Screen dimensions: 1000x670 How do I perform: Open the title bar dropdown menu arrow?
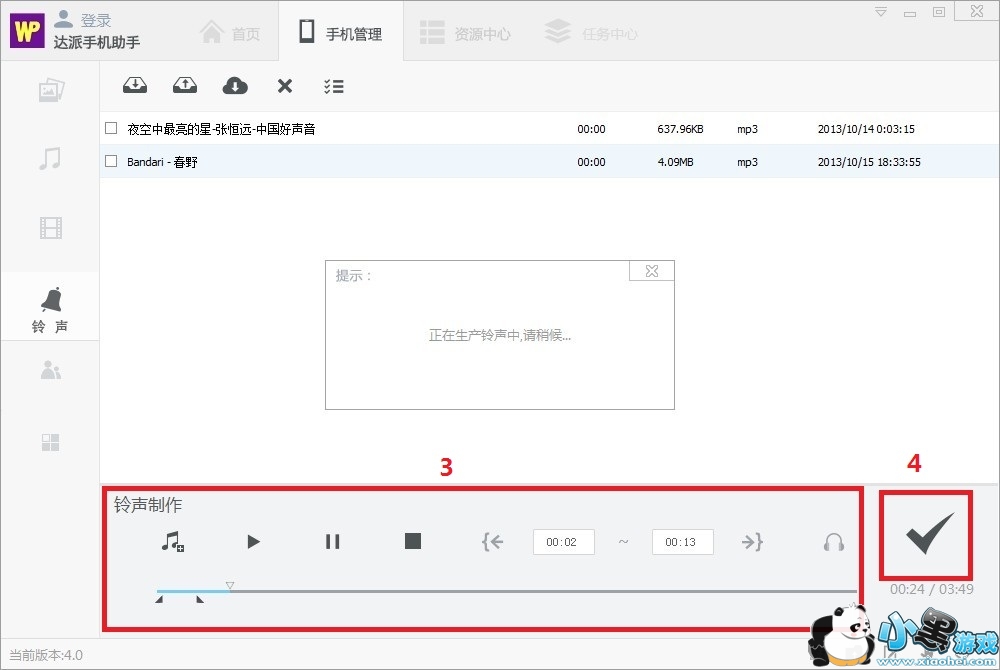coord(881,12)
